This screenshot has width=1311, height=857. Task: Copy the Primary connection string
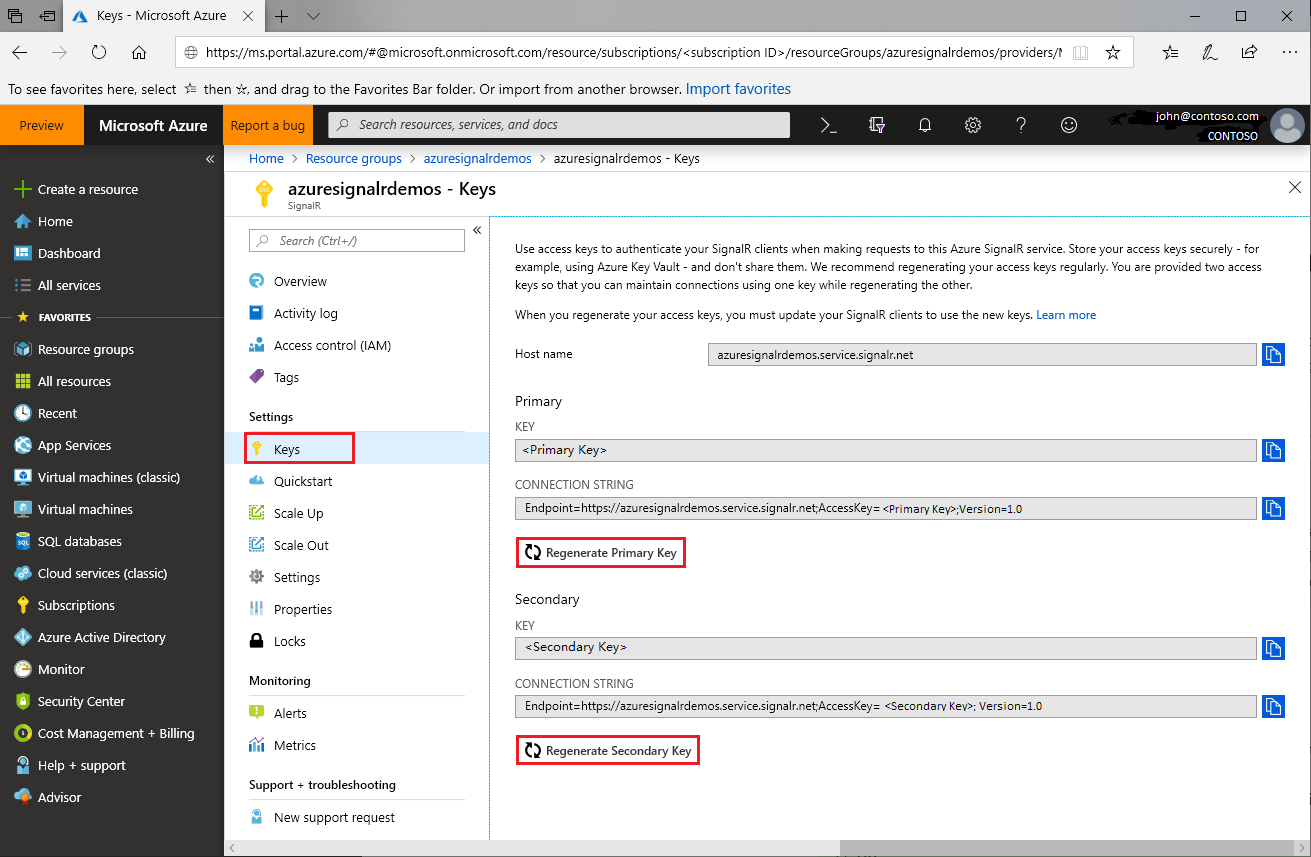[1273, 508]
